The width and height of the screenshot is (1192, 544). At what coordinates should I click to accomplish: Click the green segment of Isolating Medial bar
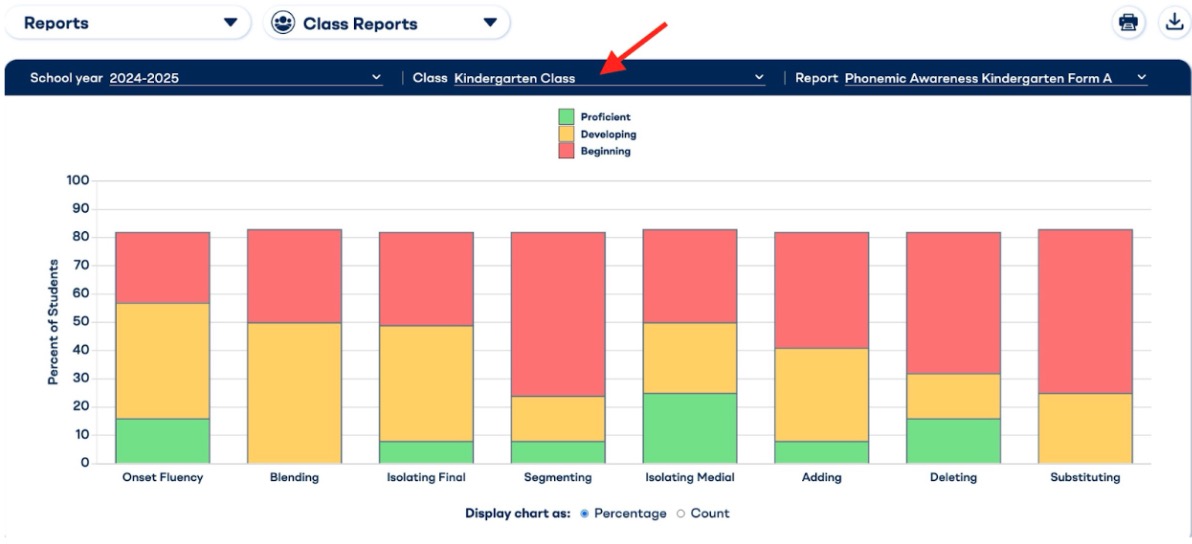click(x=690, y=428)
